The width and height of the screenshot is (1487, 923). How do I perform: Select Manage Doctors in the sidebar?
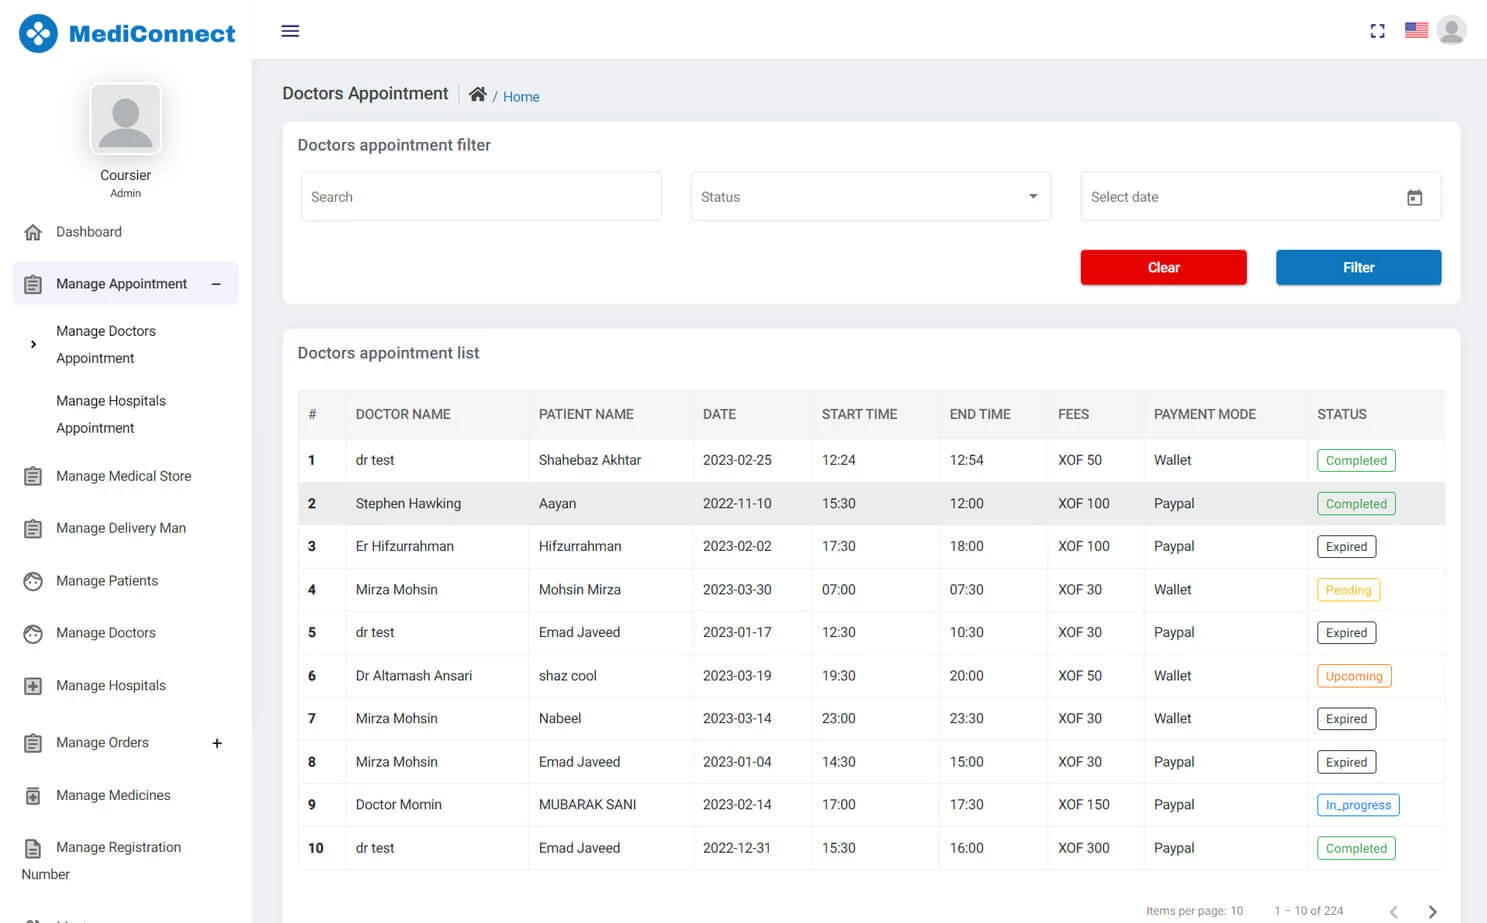click(106, 632)
